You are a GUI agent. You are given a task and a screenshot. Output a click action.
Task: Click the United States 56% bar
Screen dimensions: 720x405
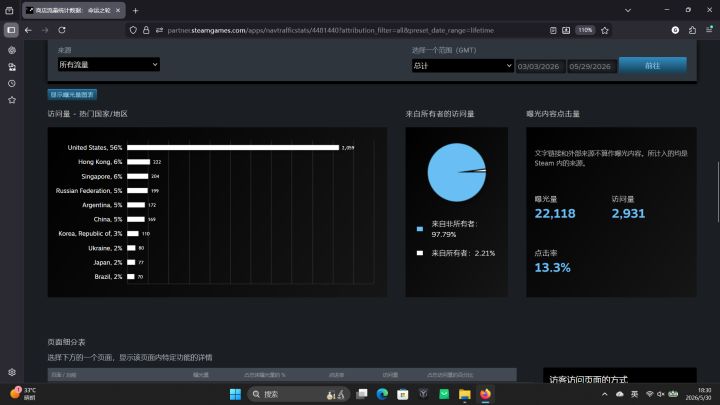[233, 147]
